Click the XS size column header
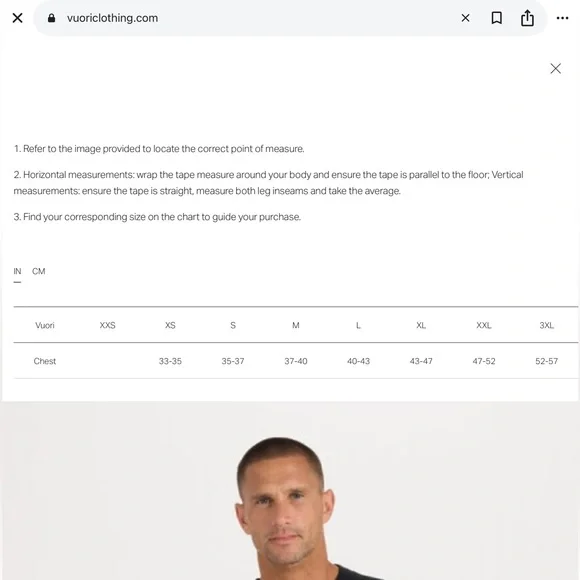The image size is (580, 580). [170, 325]
